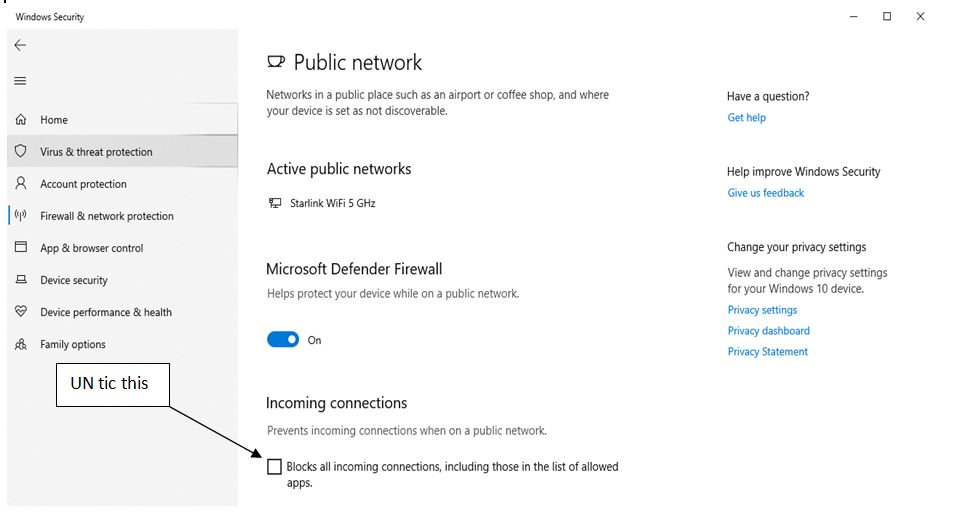Open Firewall & network protection section
This screenshot has width=953, height=514.
click(107, 216)
